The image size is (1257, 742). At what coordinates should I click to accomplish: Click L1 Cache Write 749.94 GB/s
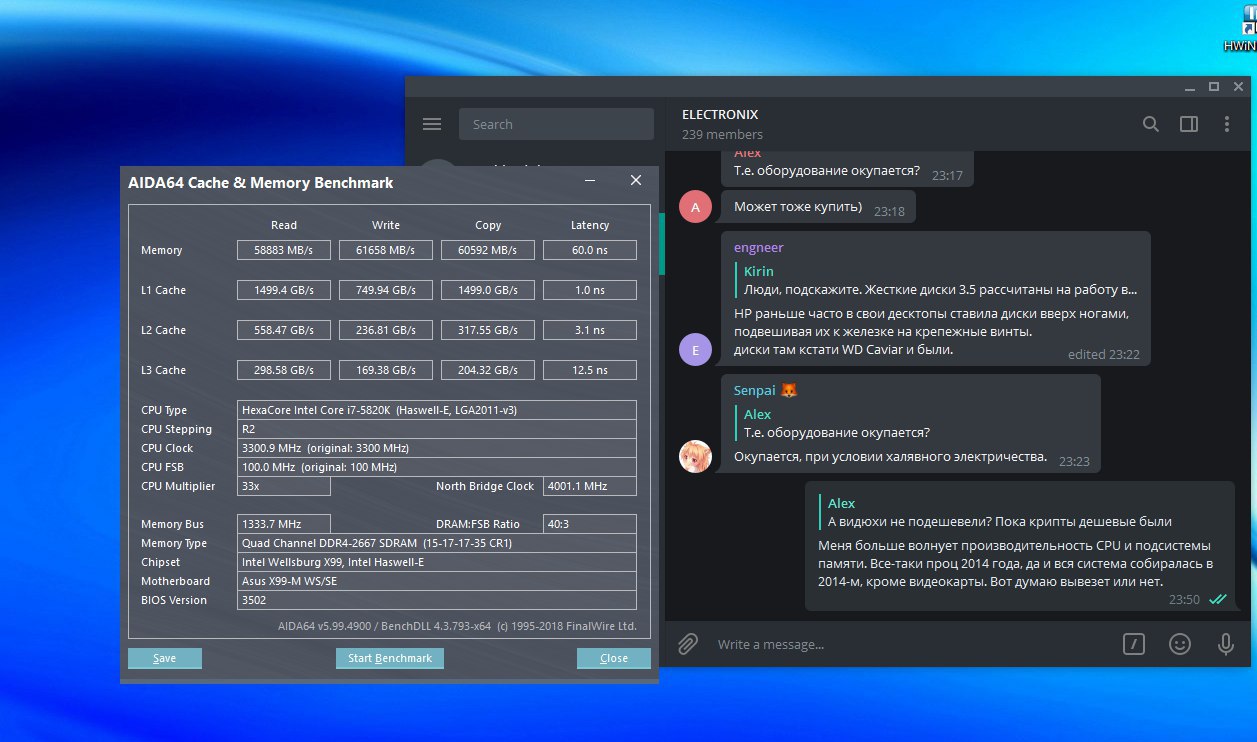pyautogui.click(x=386, y=290)
